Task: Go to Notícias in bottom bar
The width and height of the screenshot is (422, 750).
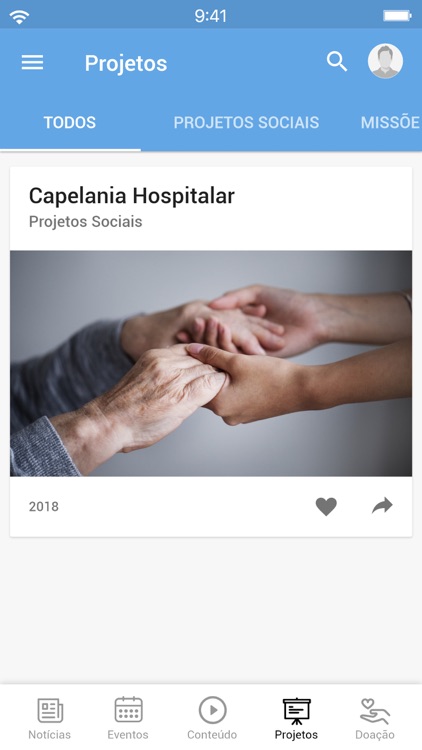Action: pos(50,718)
